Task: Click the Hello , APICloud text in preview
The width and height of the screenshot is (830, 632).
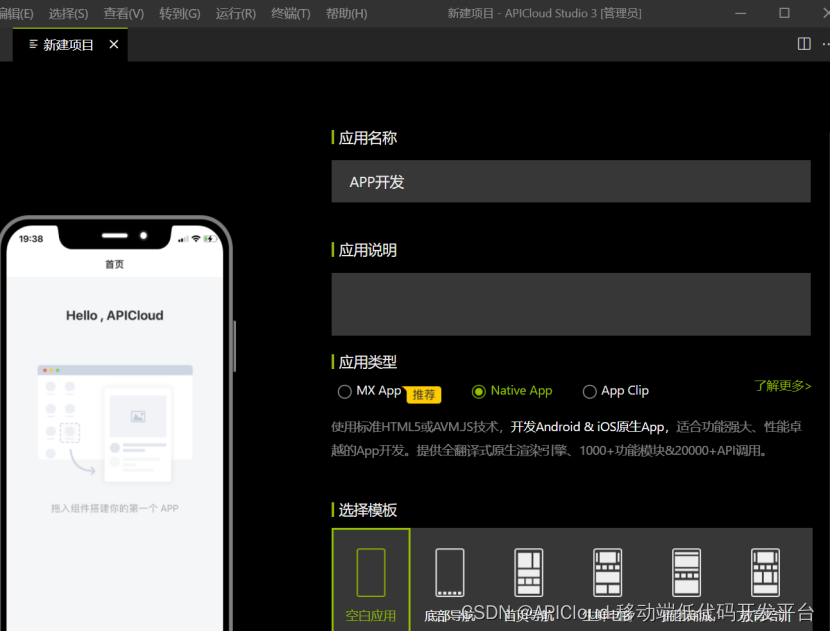Action: [x=114, y=315]
